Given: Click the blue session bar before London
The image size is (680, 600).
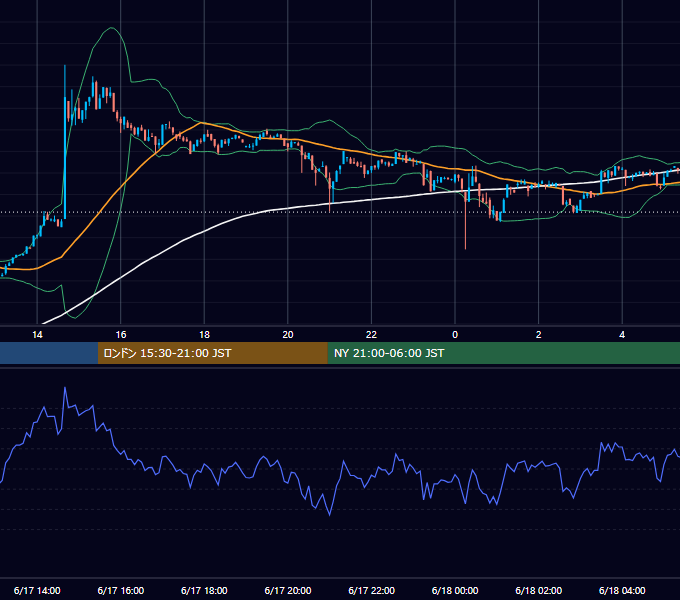Looking at the screenshot, I should click(49, 353).
